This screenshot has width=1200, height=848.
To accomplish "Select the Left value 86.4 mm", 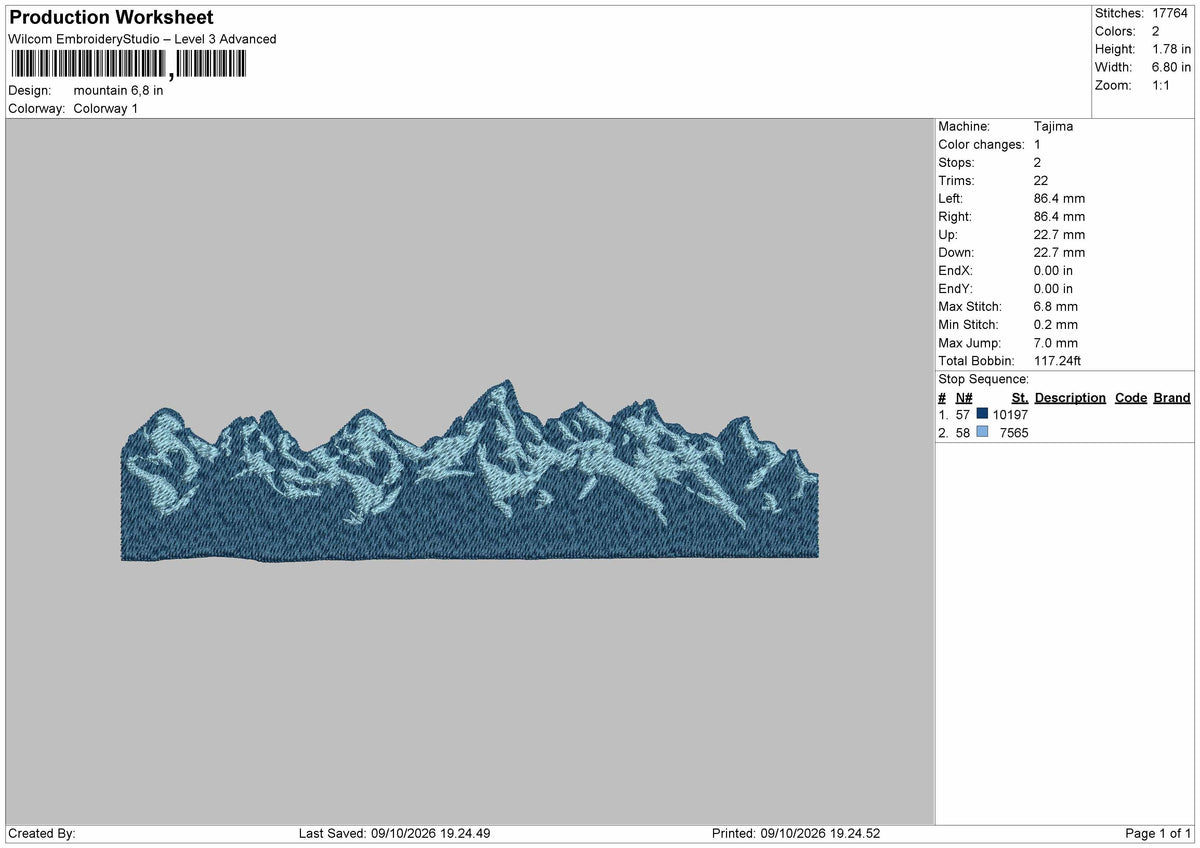I will [x=1059, y=199].
